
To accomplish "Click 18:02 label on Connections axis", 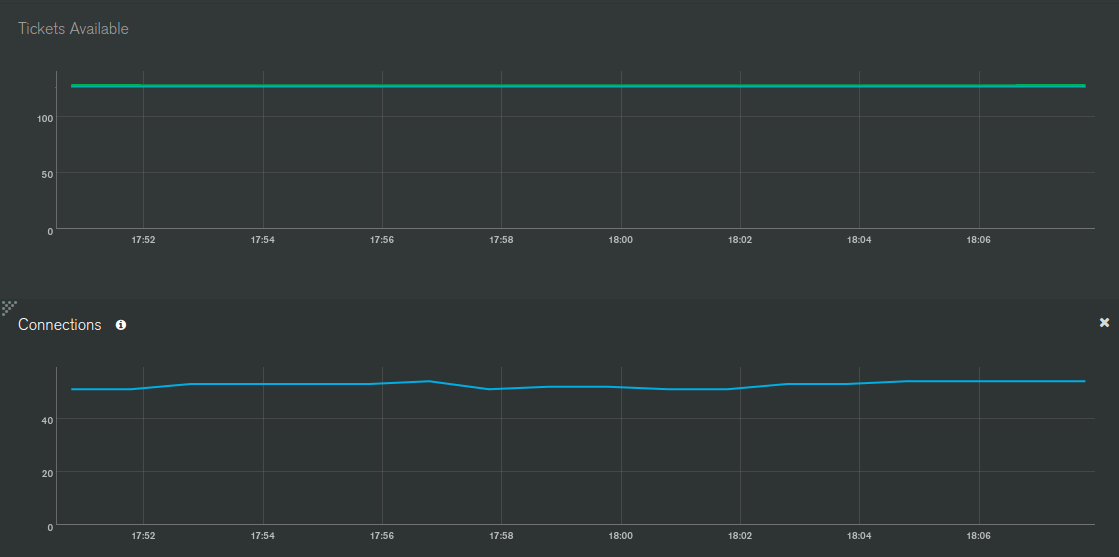I will tap(740, 537).
